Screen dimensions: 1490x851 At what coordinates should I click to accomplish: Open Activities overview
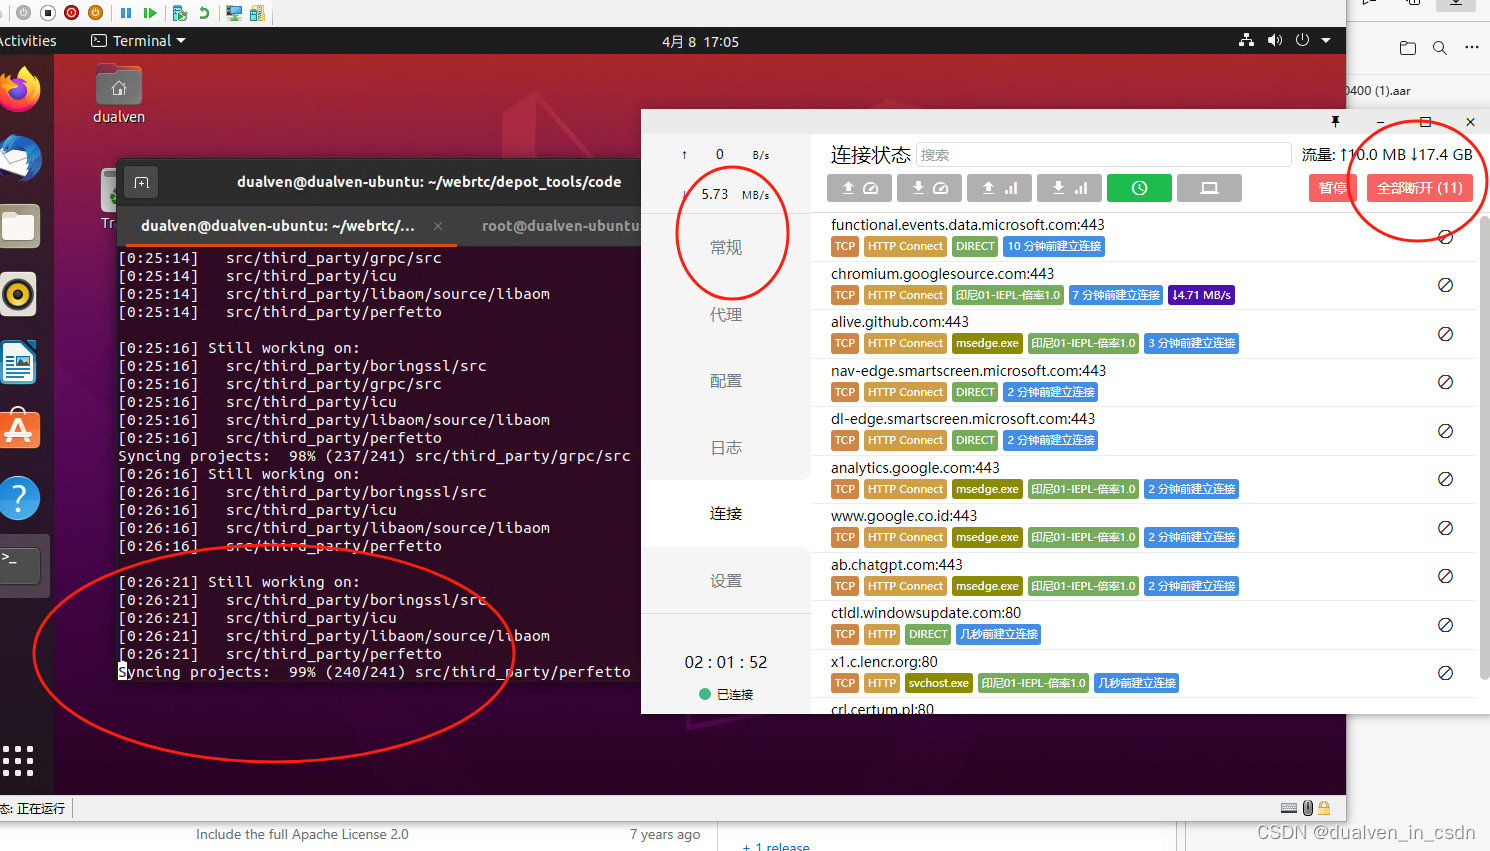(27, 41)
